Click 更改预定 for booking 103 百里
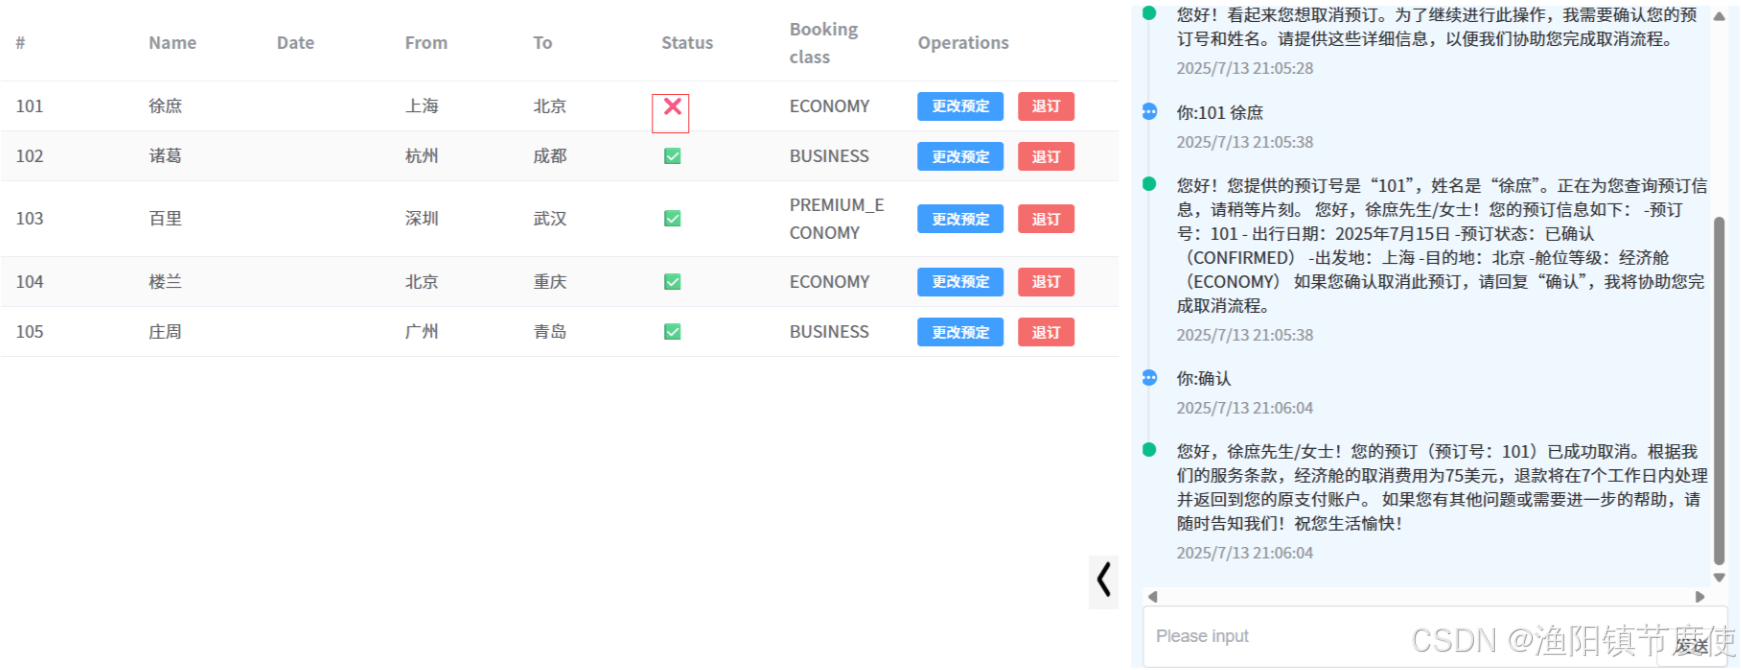This screenshot has height=670, width=1741. click(960, 219)
